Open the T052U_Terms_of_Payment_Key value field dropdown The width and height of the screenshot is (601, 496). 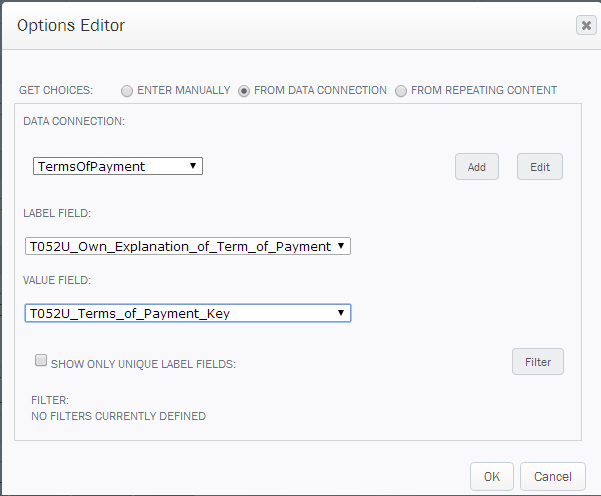coord(188,313)
